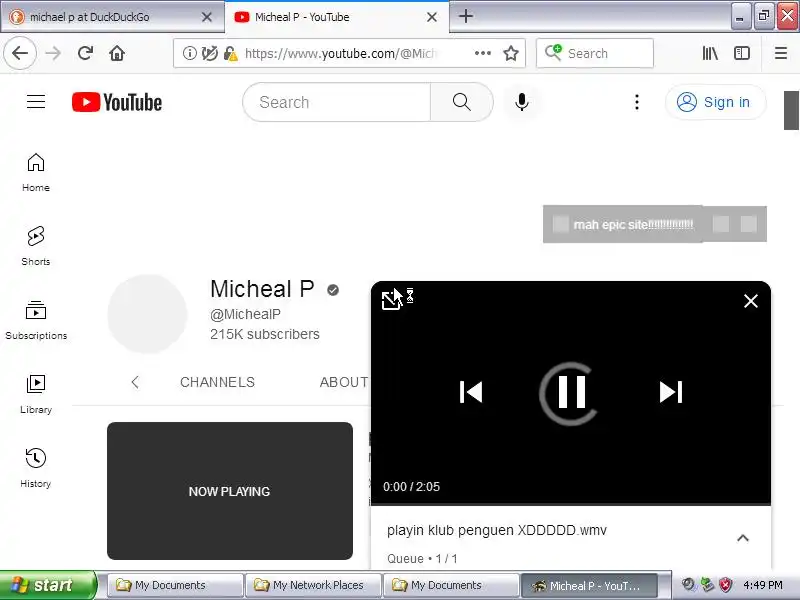Open page actions three-dot menu in address bar
800x600 pixels.
click(483, 53)
